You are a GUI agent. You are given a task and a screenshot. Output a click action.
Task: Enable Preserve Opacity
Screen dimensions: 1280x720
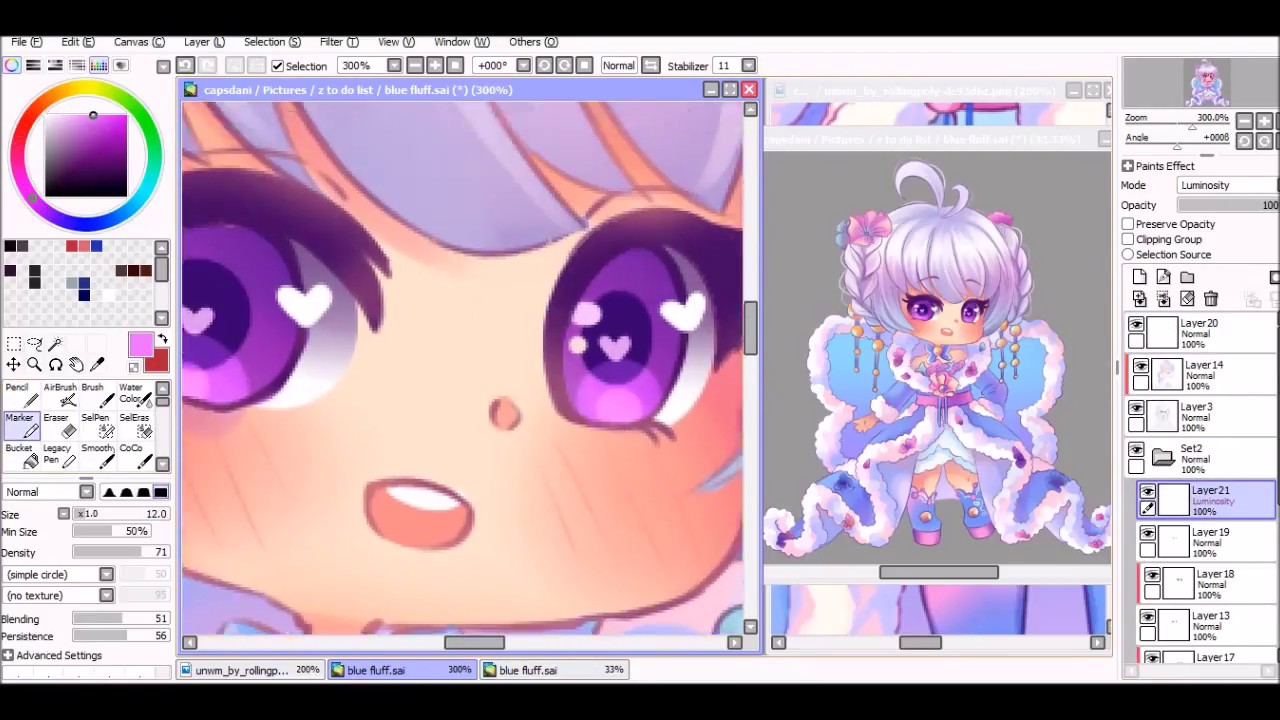pyautogui.click(x=1128, y=224)
